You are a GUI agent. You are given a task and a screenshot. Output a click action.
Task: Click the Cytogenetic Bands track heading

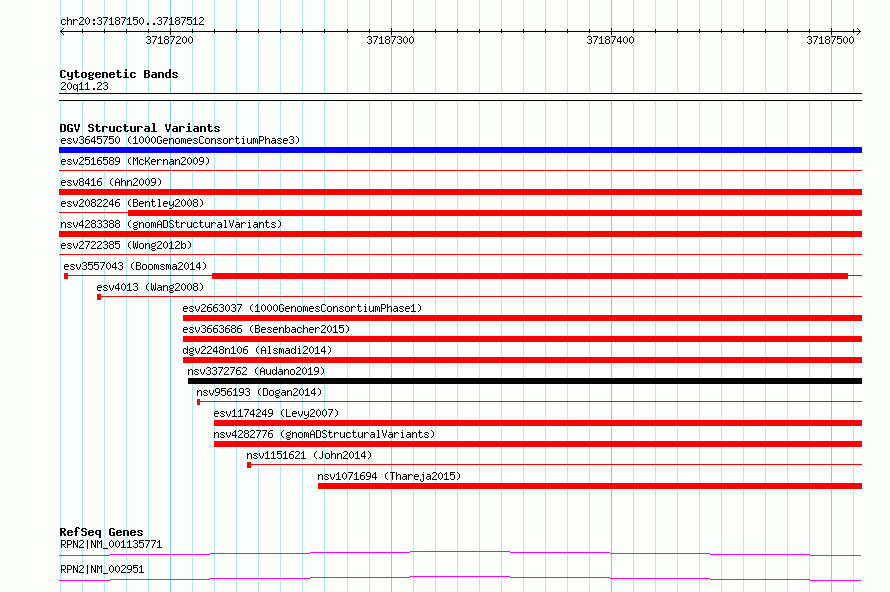pyautogui.click(x=119, y=74)
